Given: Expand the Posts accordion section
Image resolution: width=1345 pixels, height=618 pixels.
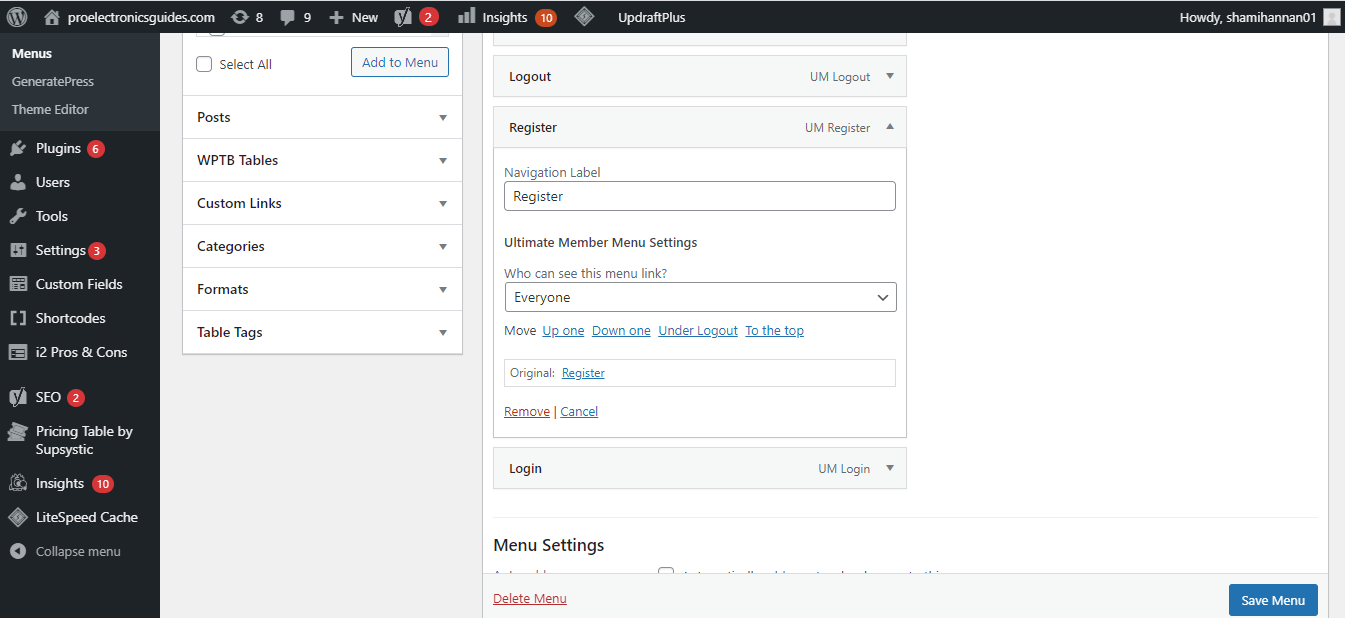Looking at the screenshot, I should [322, 117].
